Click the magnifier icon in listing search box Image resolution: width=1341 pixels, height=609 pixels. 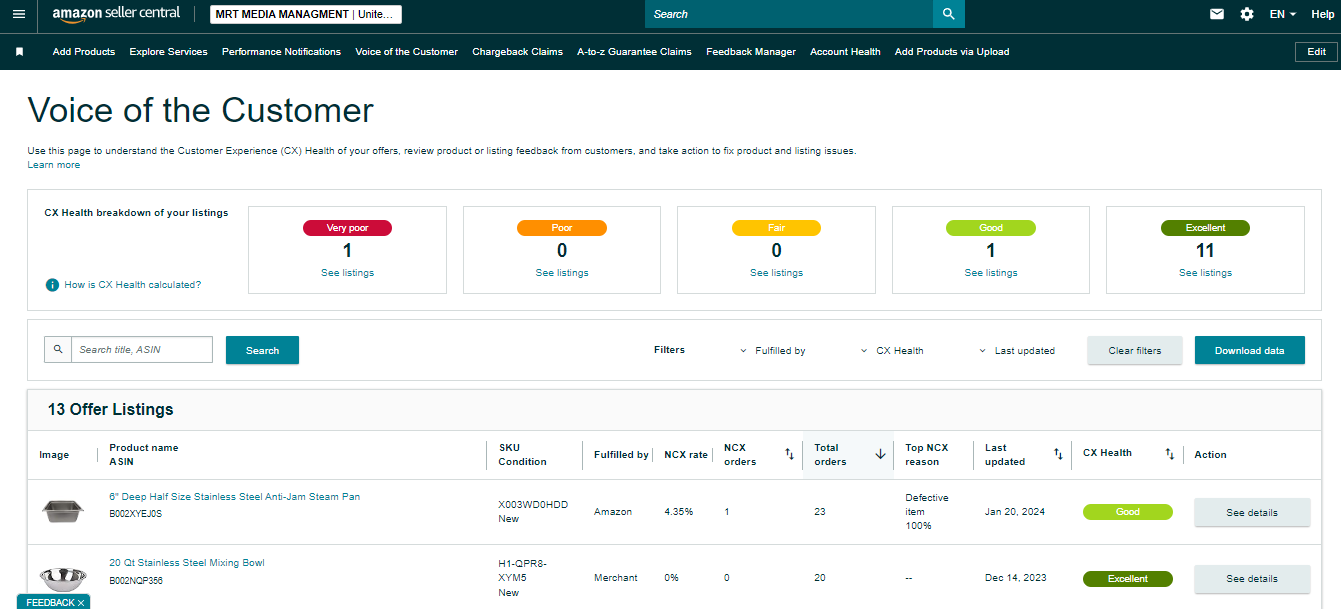point(58,349)
